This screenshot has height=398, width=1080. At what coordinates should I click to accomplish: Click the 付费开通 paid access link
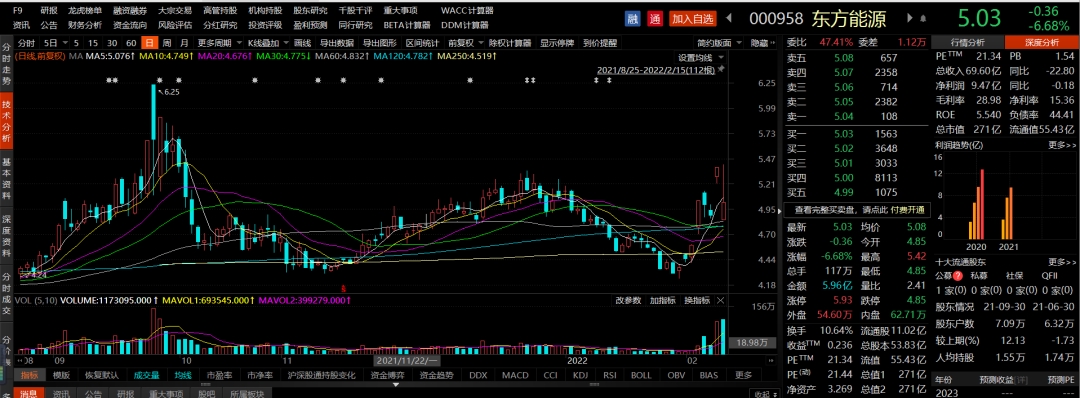[908, 209]
